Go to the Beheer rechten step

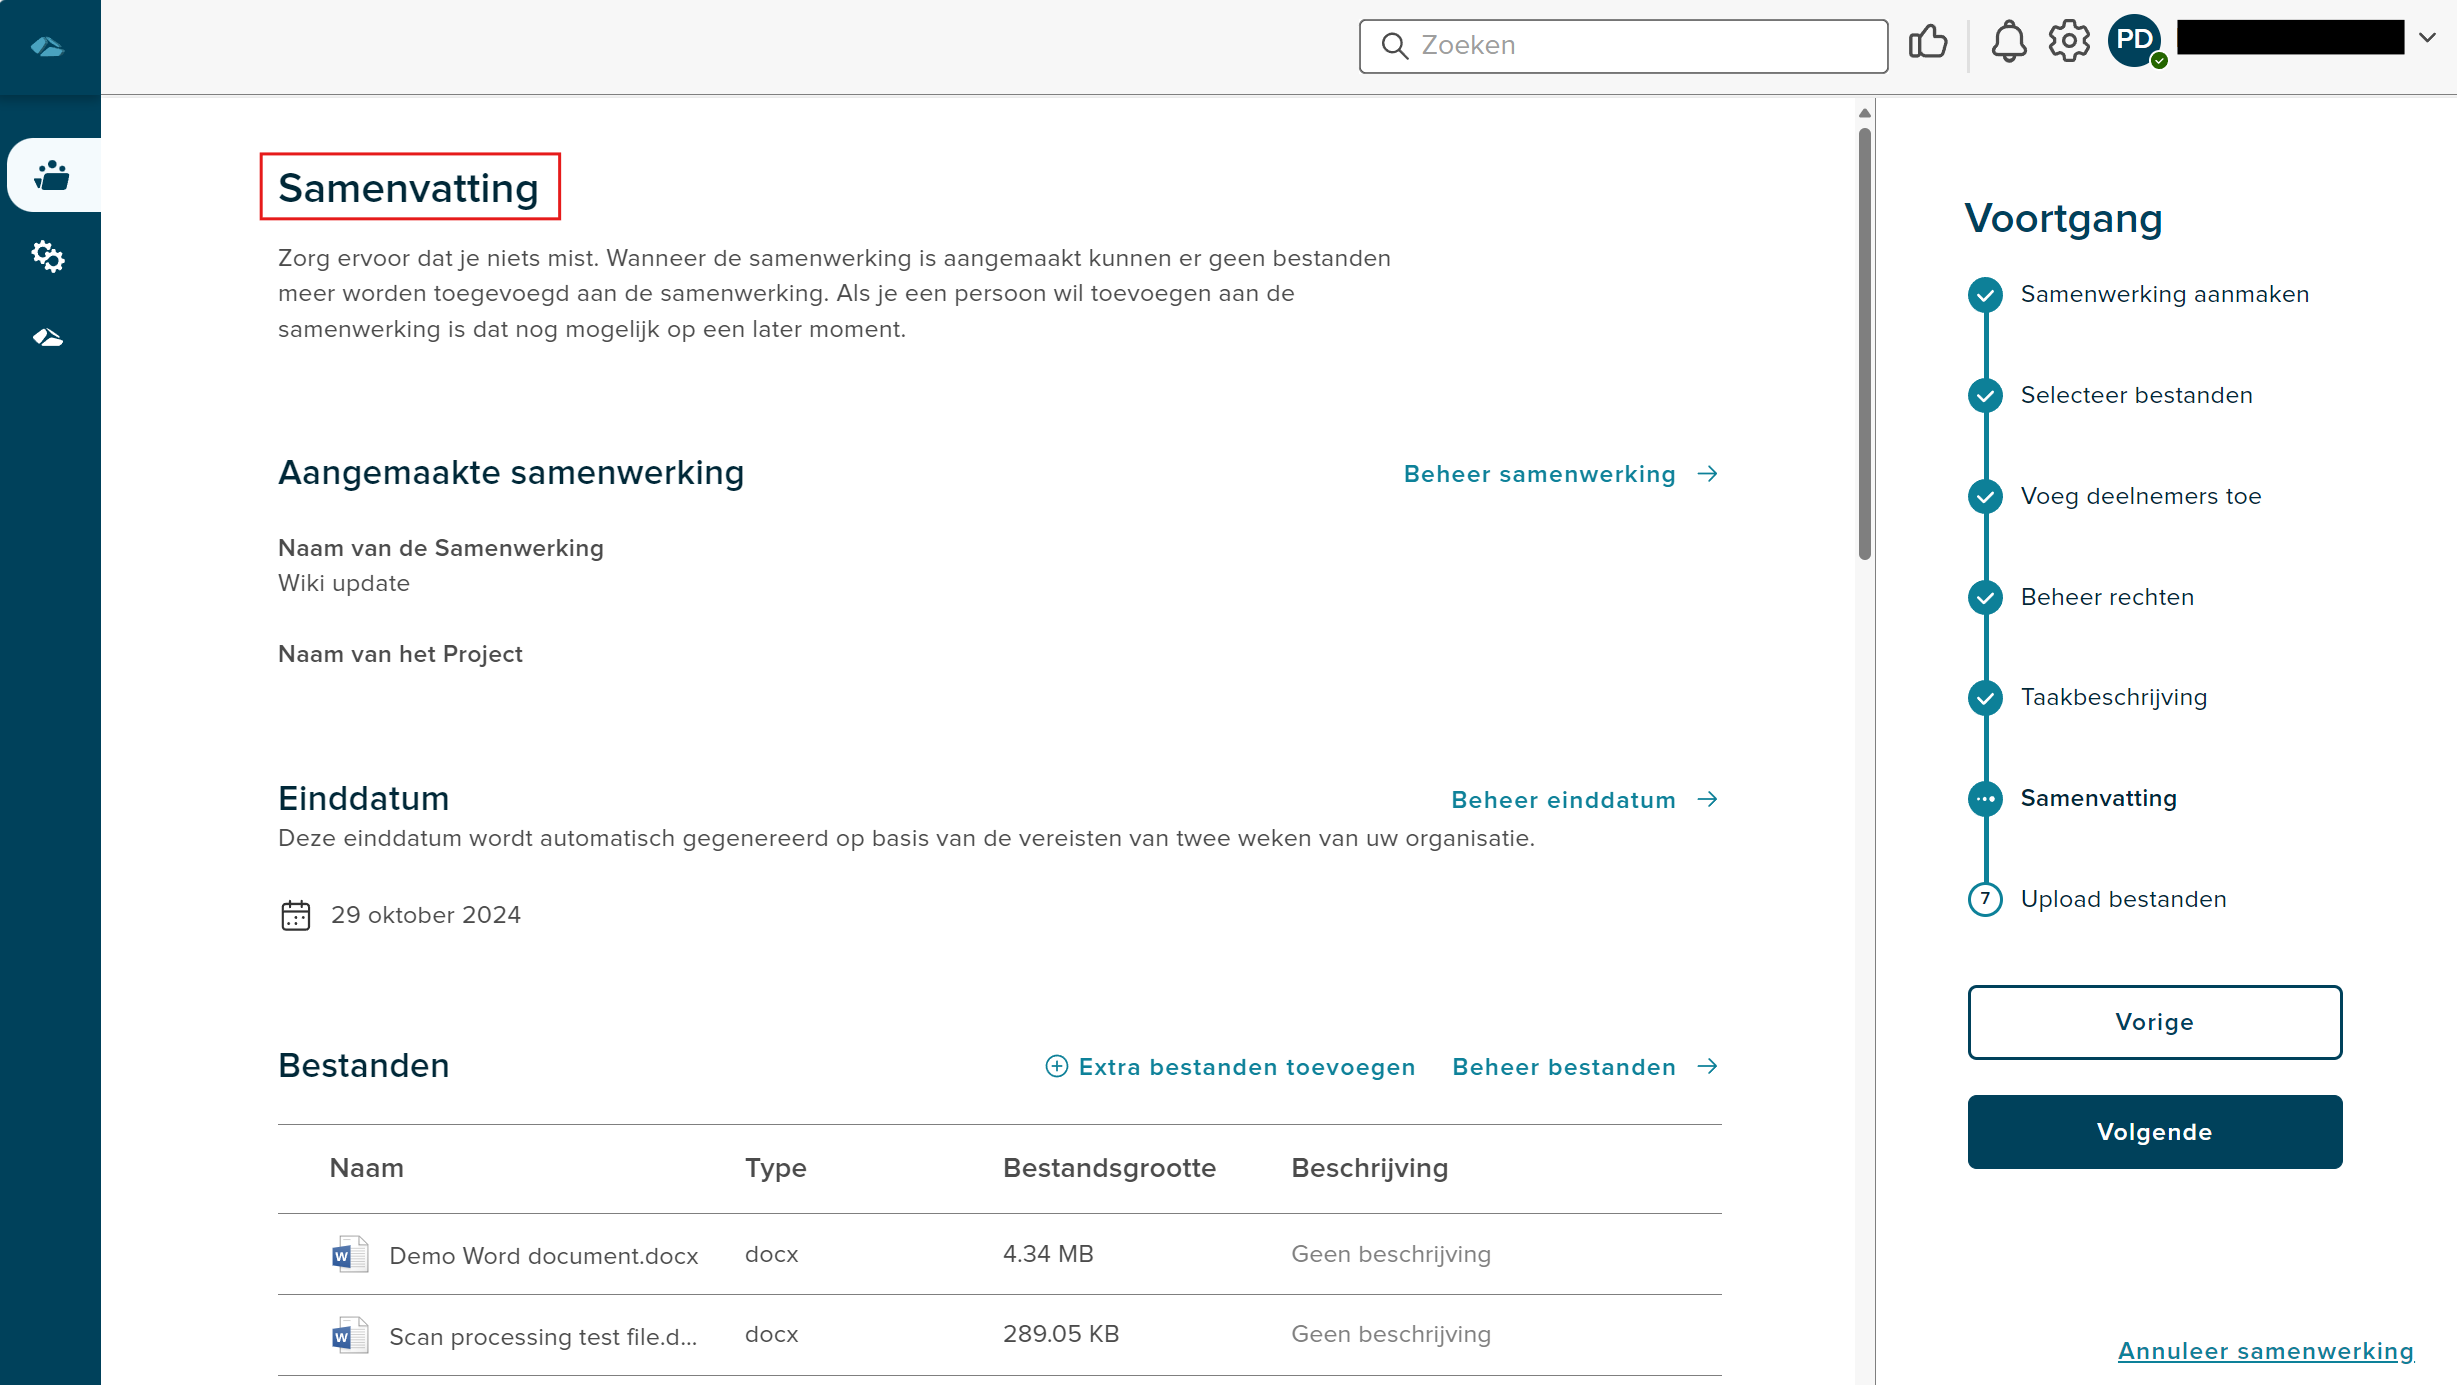click(2107, 597)
